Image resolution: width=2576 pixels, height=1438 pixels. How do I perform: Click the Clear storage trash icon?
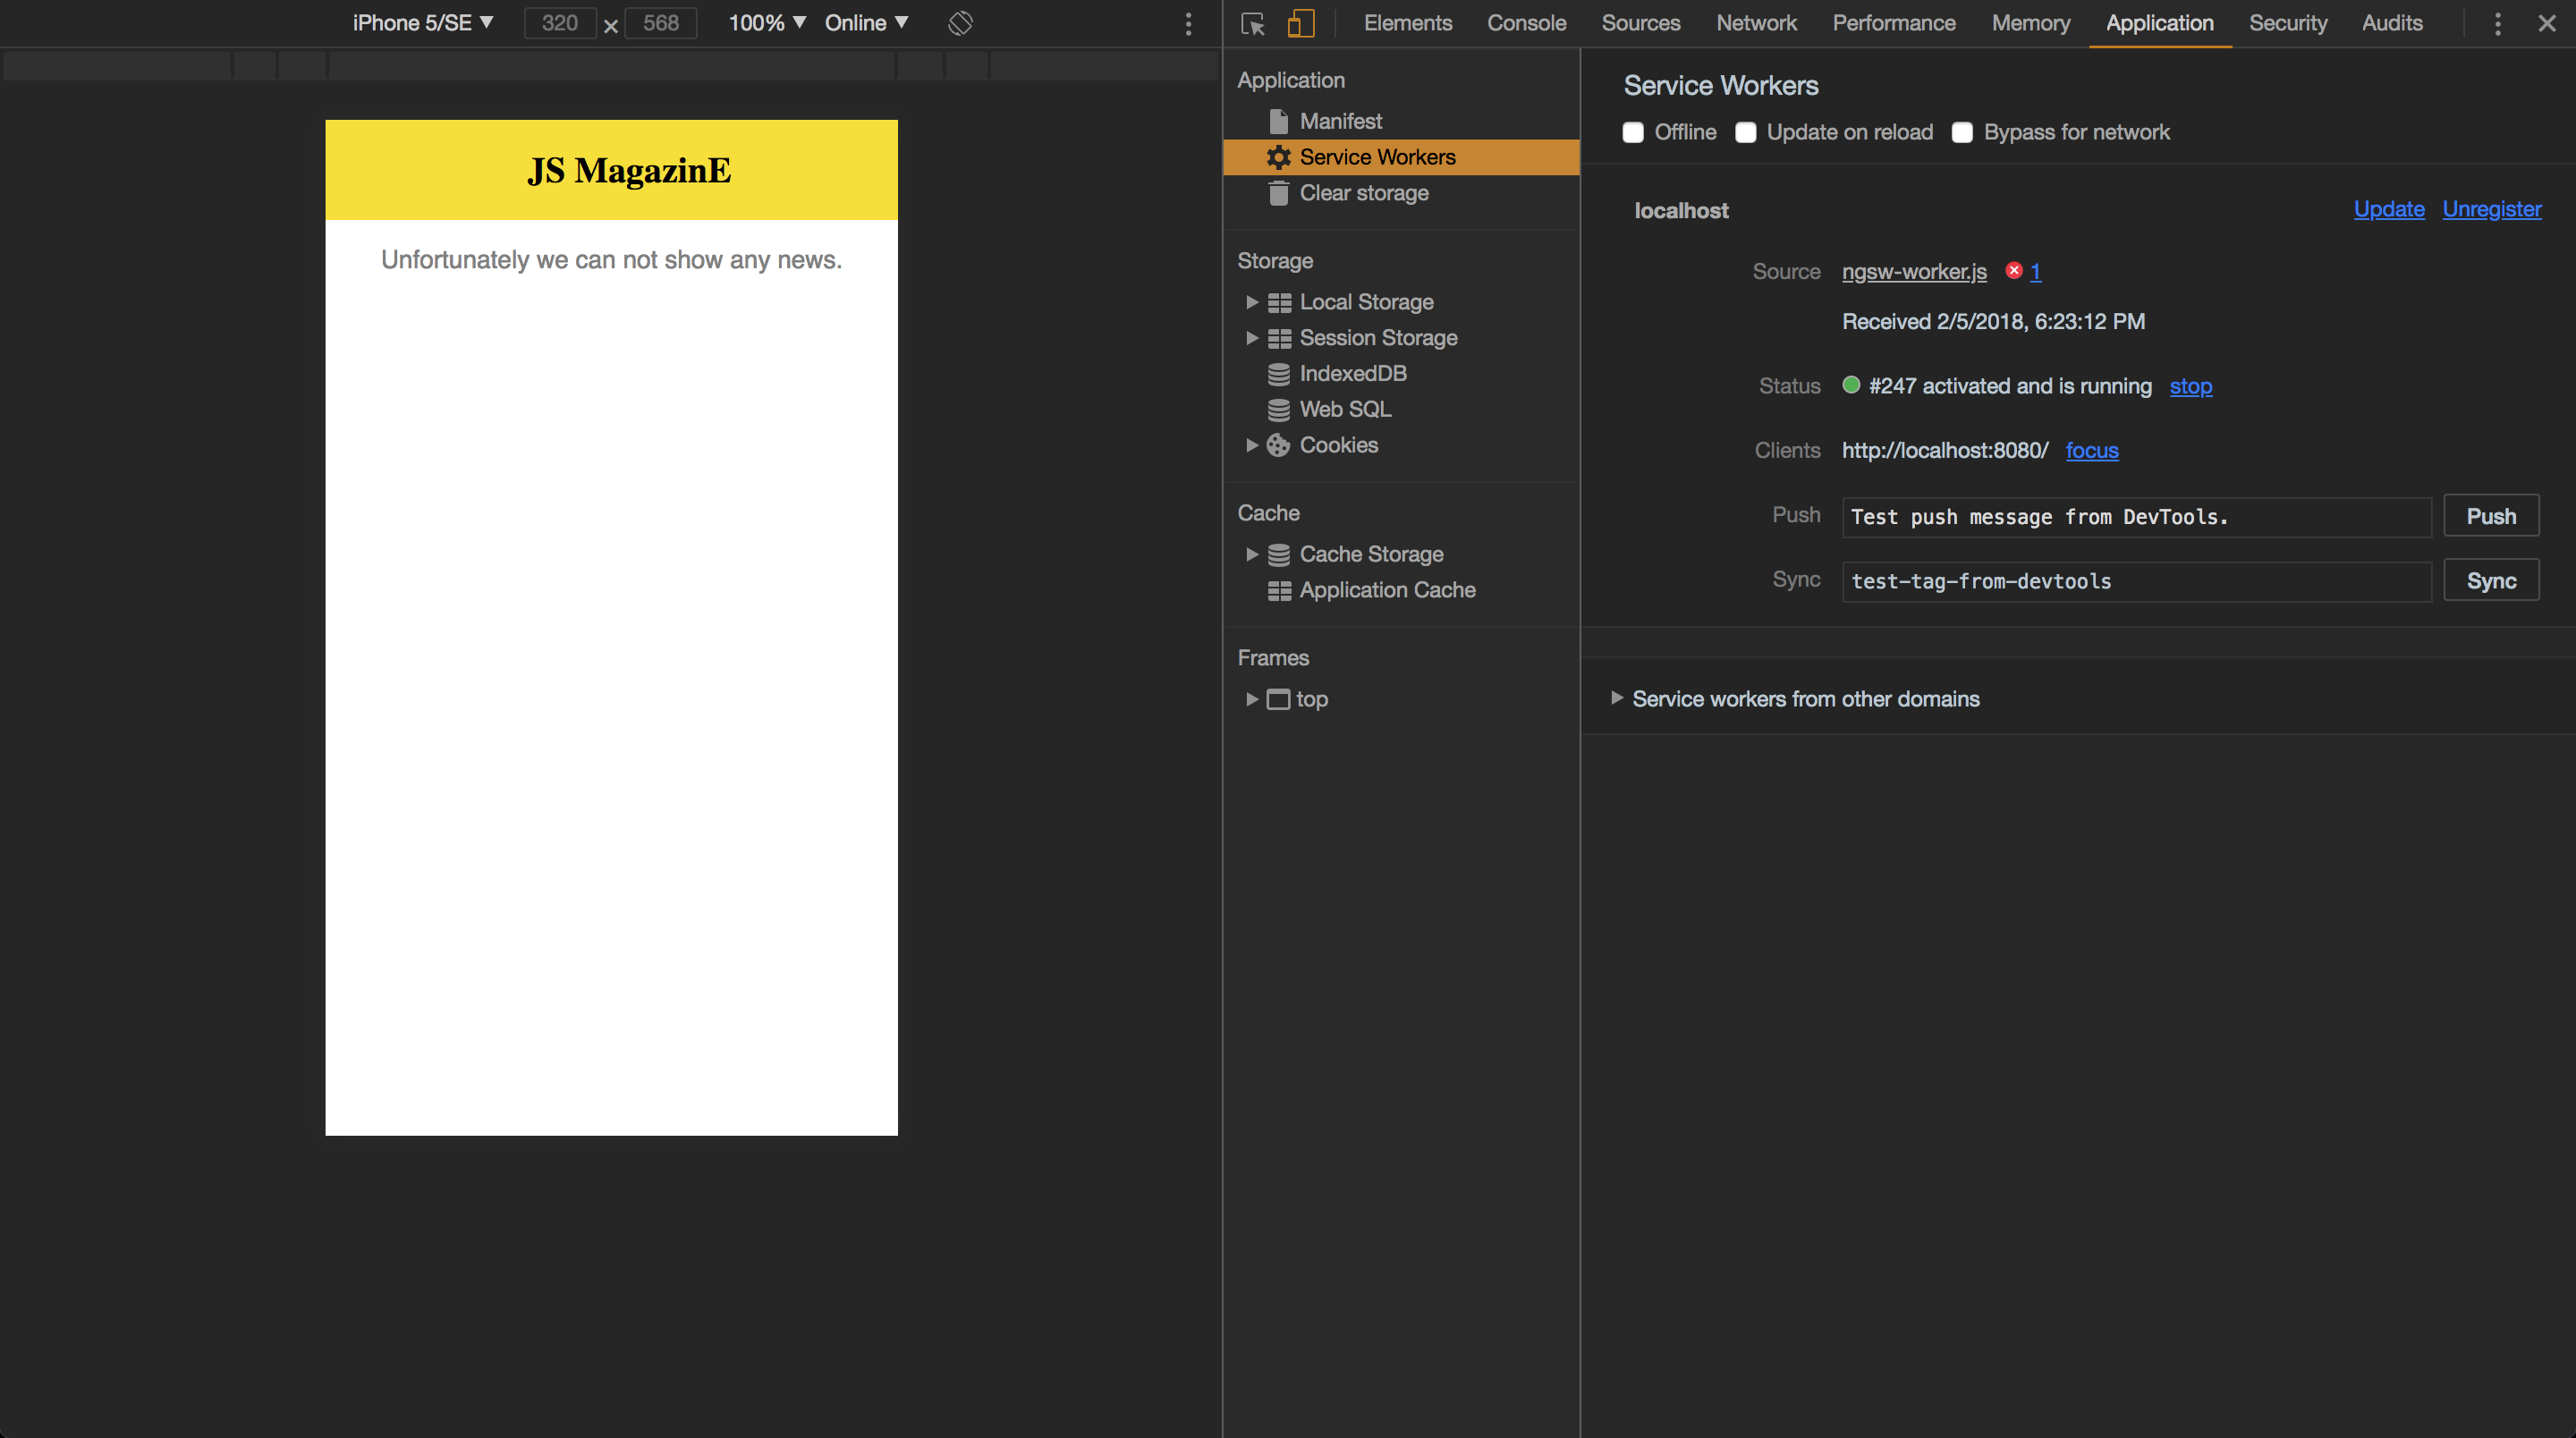click(x=1278, y=193)
